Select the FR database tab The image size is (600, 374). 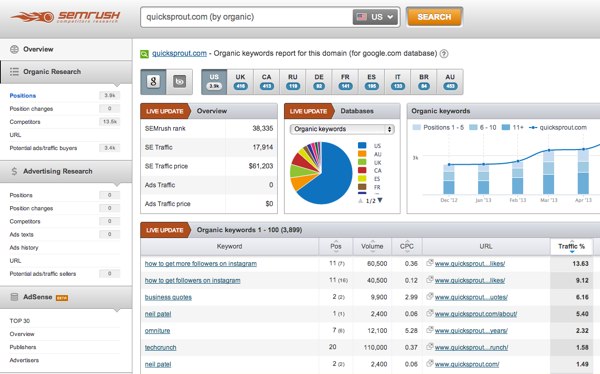point(345,82)
